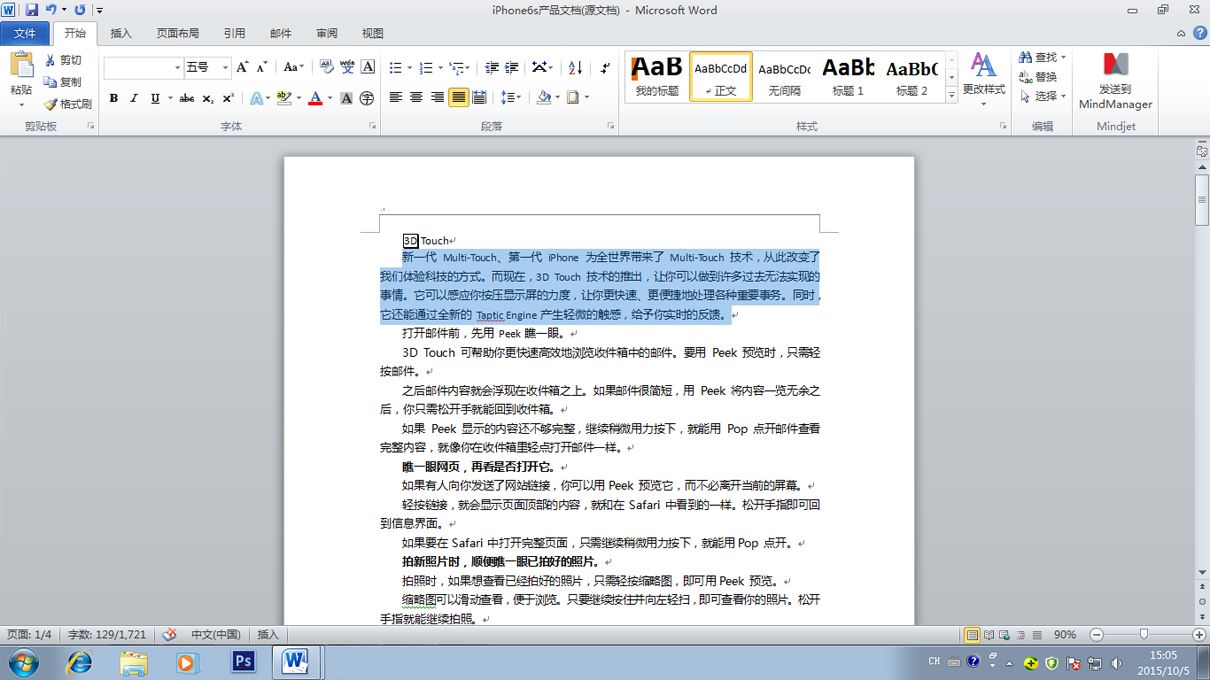Click the Distributed alignment icon
Screen dimensions: 1210x680
click(479, 98)
